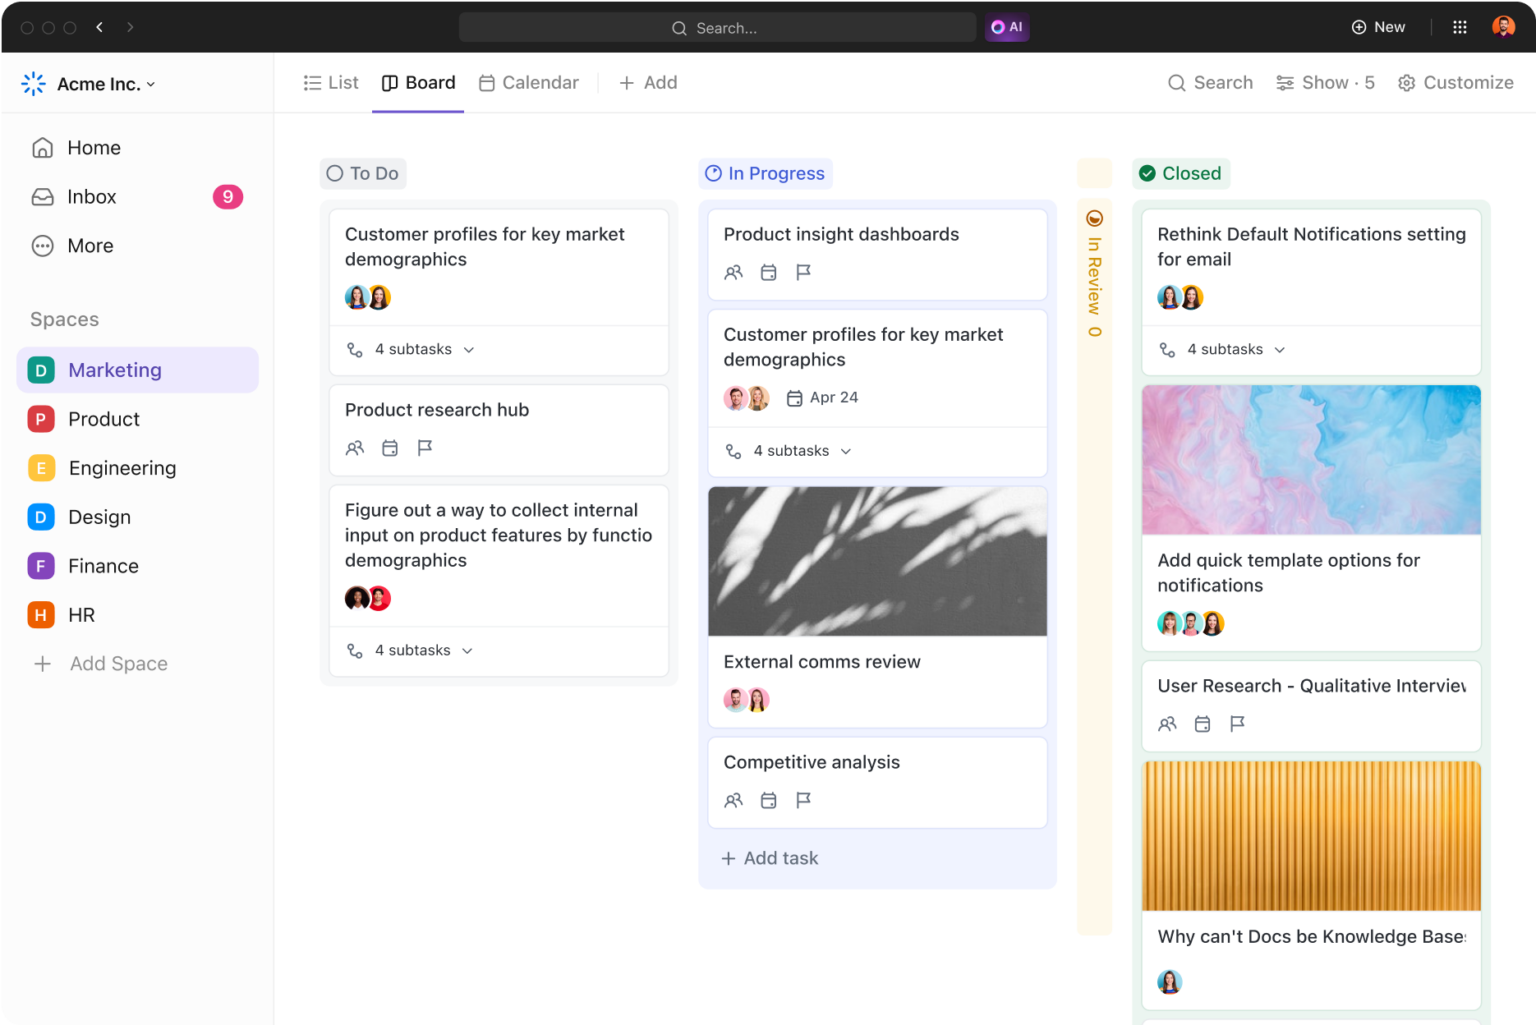Click the apps grid icon in top bar
The width and height of the screenshot is (1536, 1025).
tap(1459, 26)
